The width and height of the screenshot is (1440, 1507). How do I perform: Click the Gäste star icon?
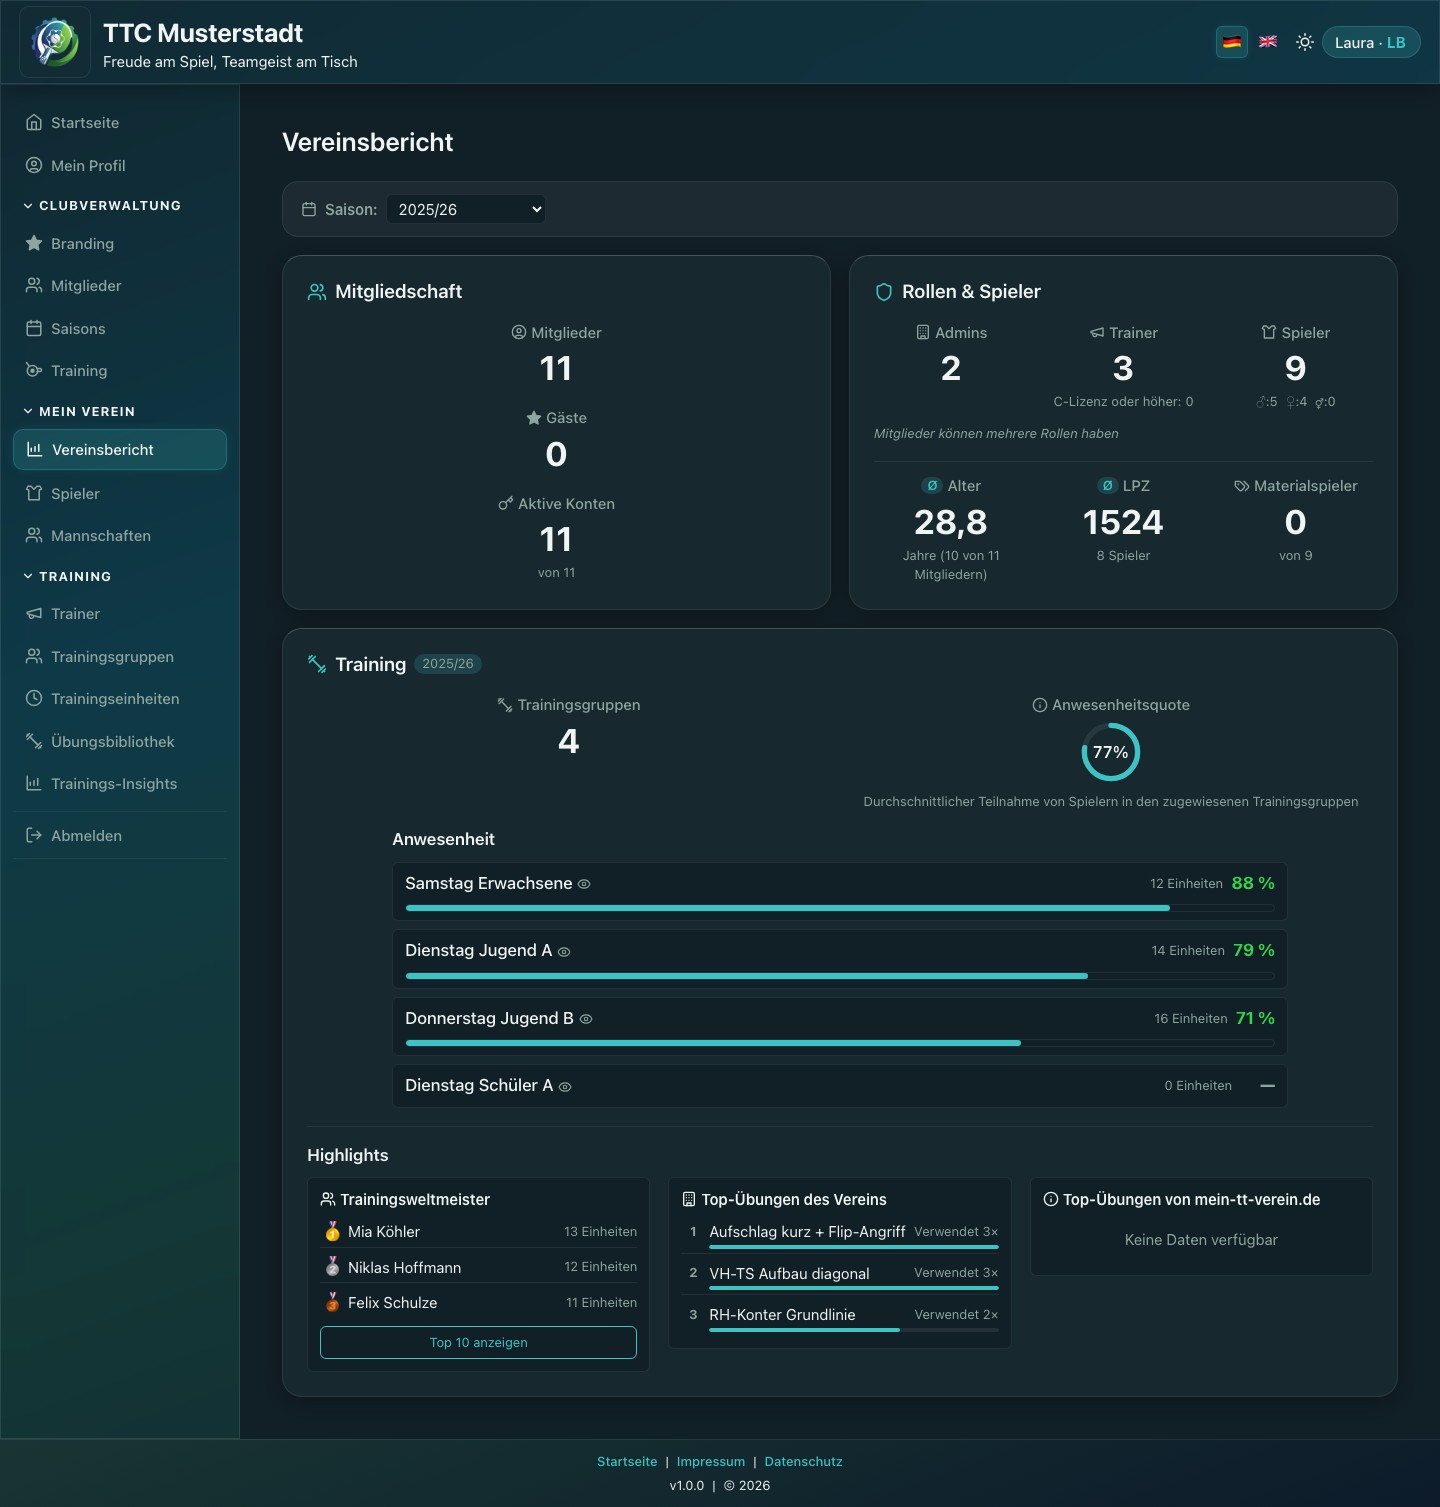click(534, 418)
